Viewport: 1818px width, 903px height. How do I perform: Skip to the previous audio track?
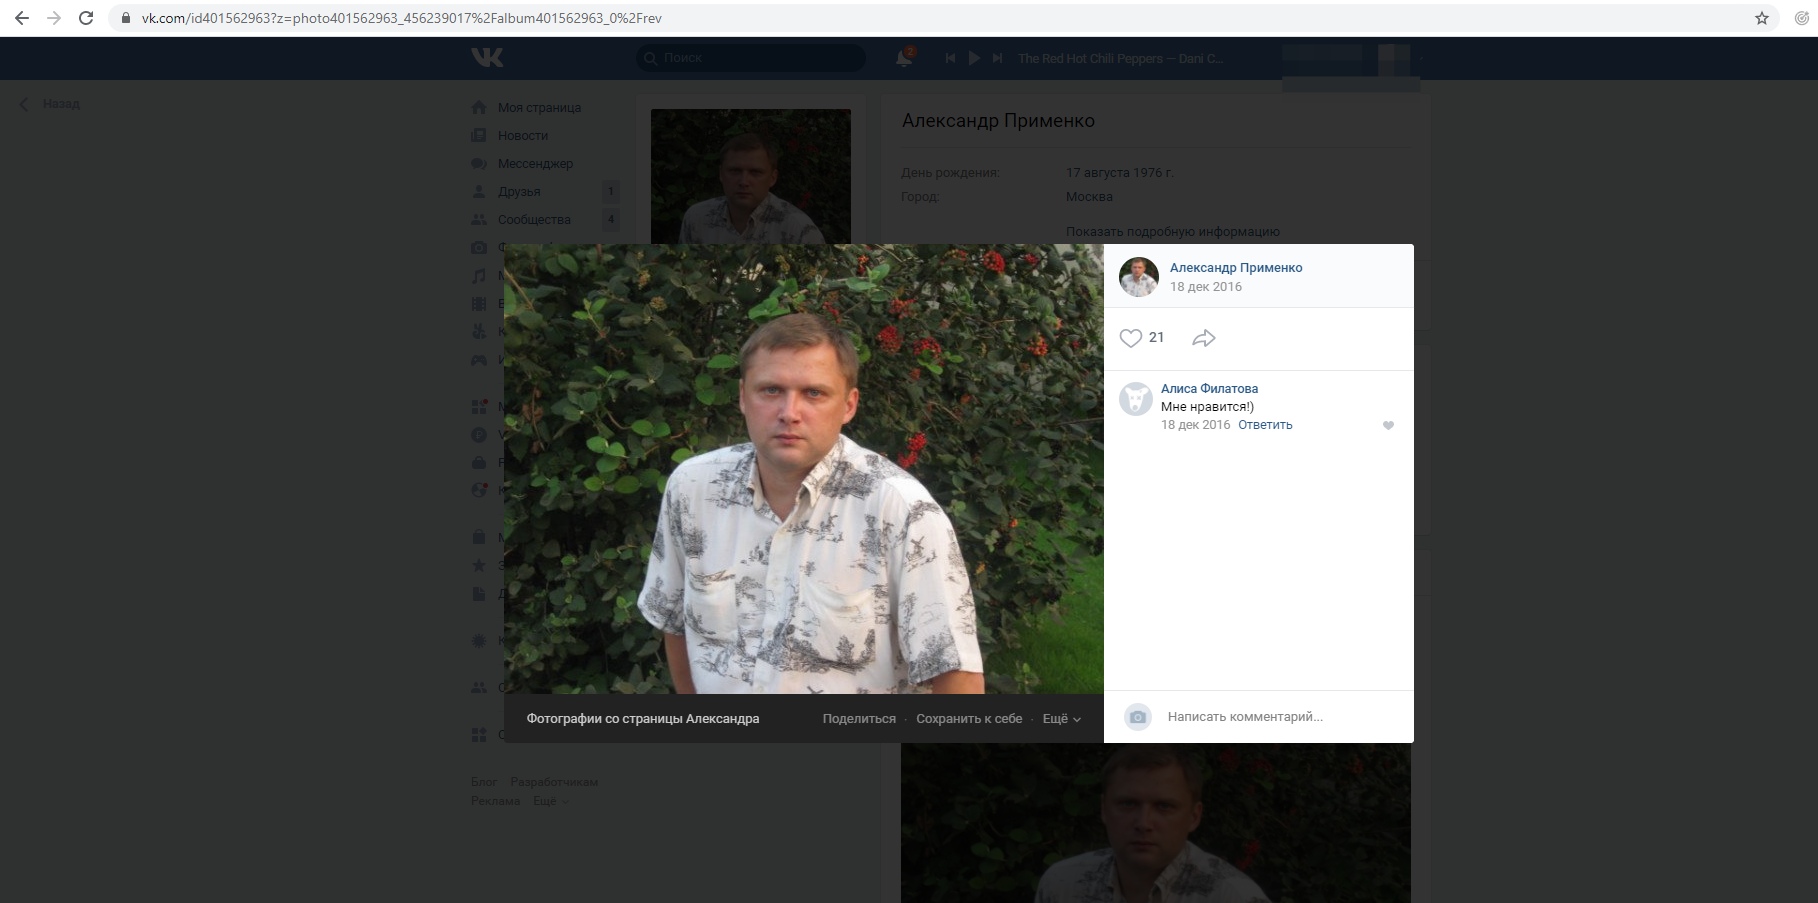pos(950,58)
